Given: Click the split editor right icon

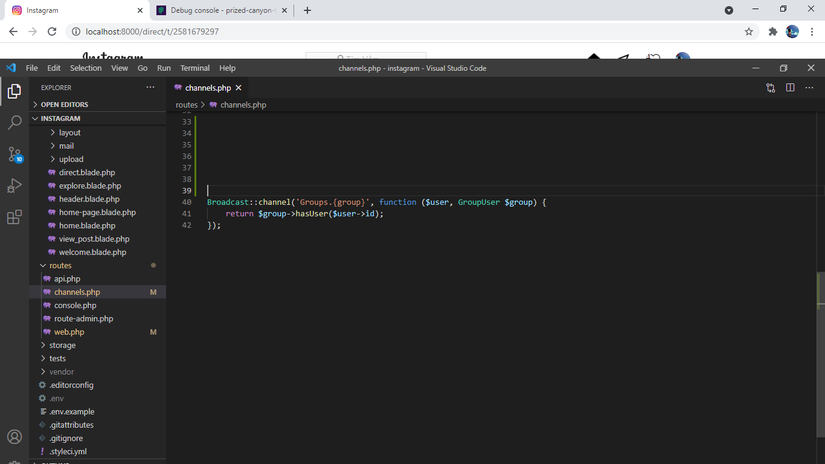Looking at the screenshot, I should pyautogui.click(x=790, y=88).
